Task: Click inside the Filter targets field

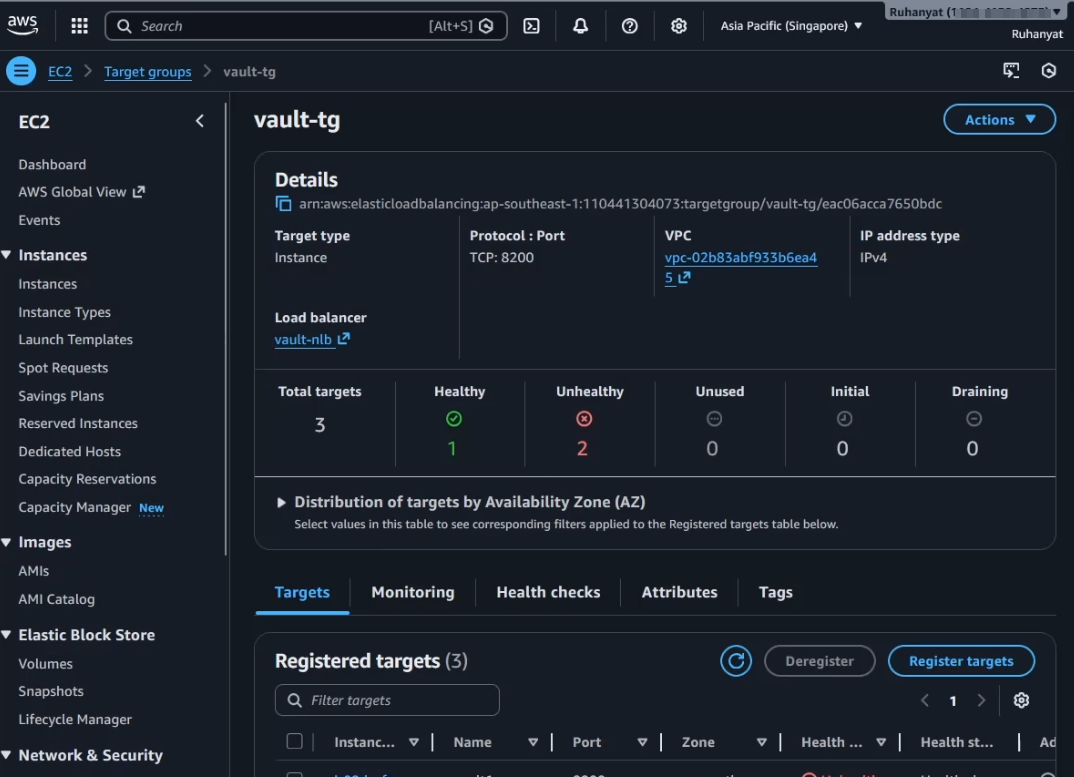Action: [x=387, y=700]
